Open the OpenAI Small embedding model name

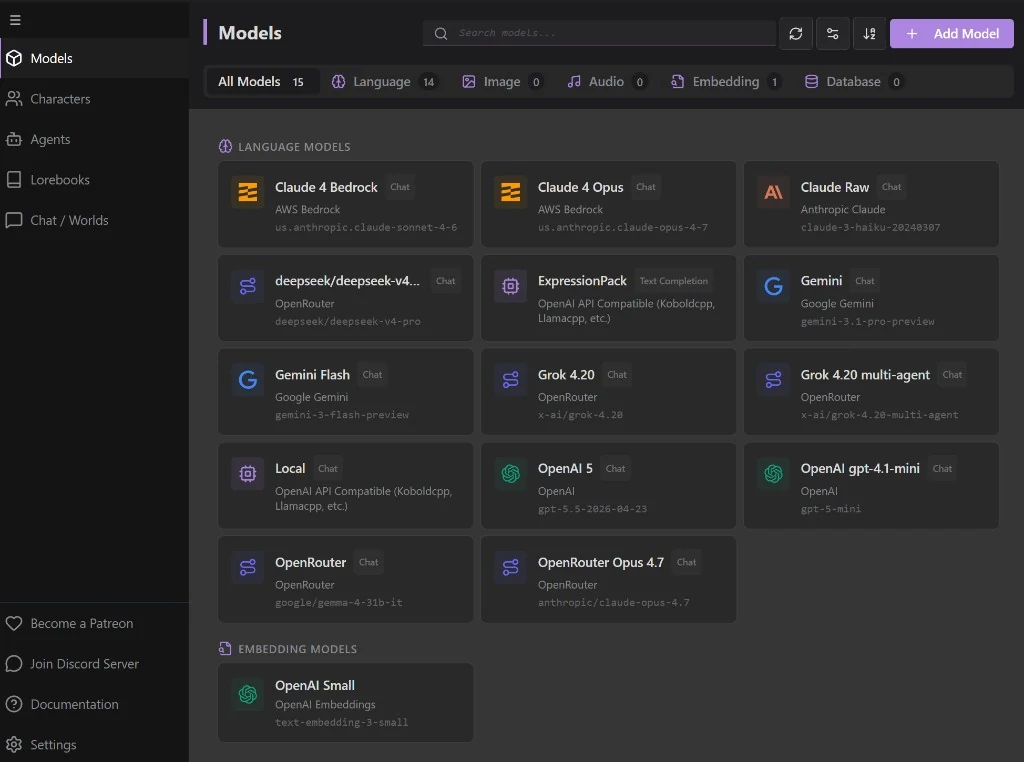(x=315, y=686)
